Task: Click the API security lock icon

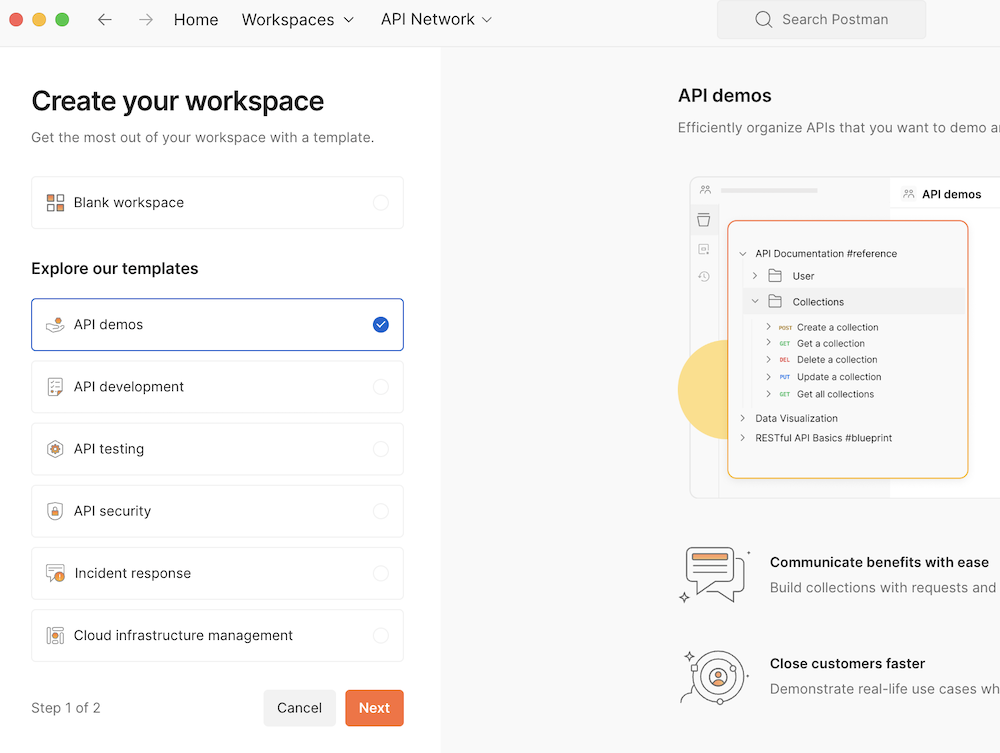Action: pos(54,510)
